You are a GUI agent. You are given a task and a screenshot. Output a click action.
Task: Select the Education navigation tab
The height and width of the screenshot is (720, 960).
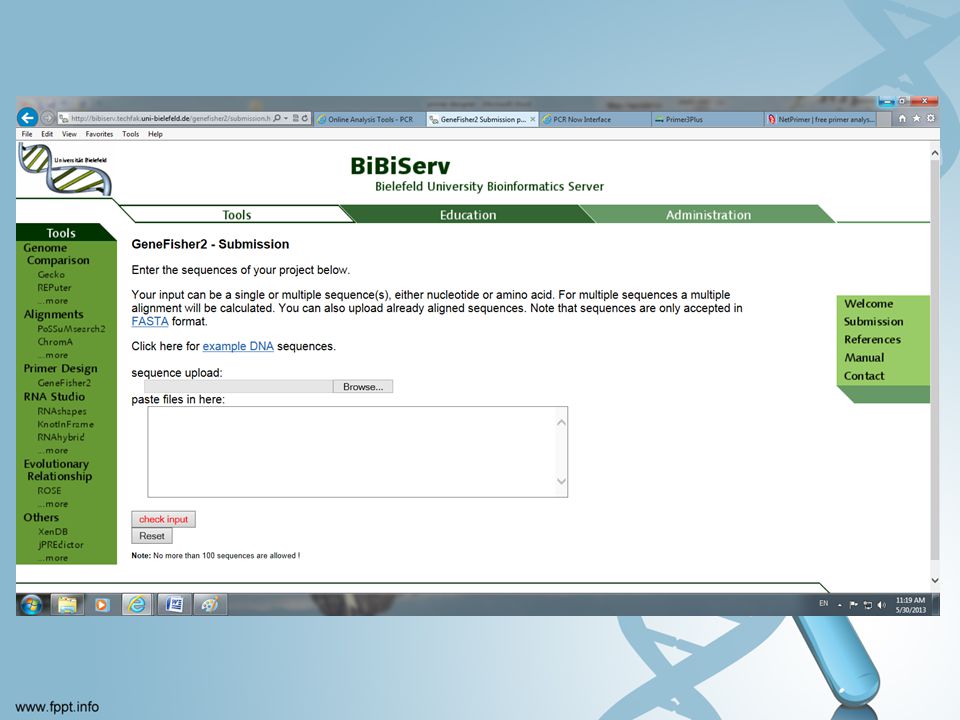pos(468,215)
